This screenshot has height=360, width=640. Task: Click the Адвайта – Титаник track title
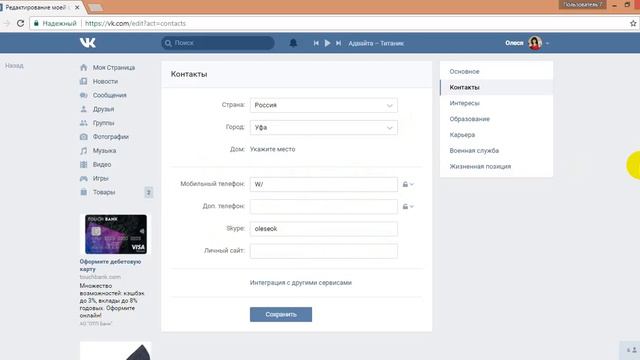pos(376,43)
